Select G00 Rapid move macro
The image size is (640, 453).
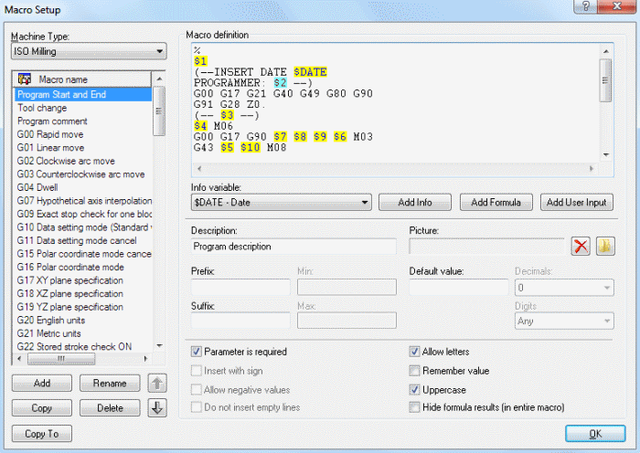click(83, 135)
